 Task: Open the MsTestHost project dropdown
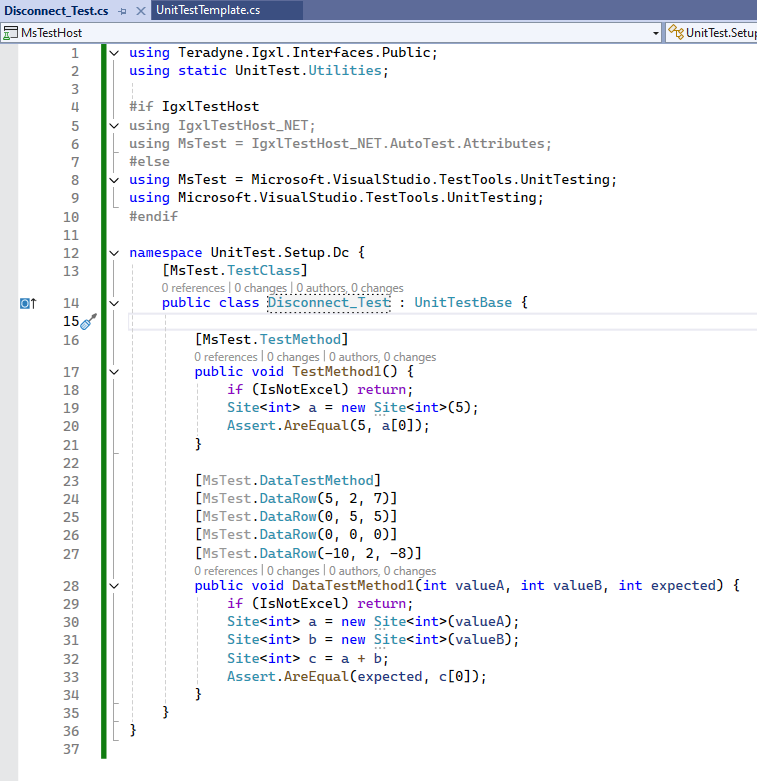point(656,33)
